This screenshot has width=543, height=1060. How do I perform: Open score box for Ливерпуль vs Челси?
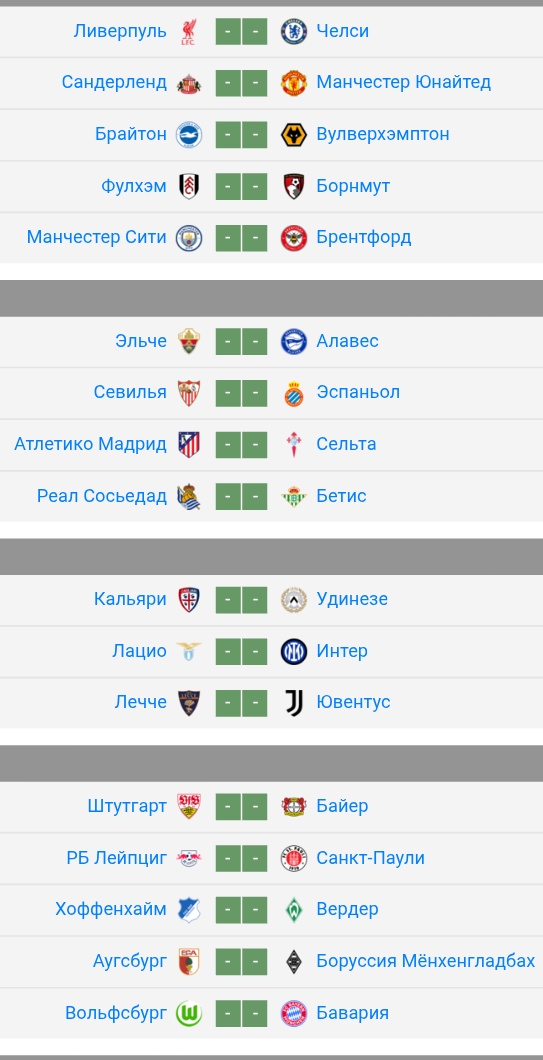coord(241,31)
